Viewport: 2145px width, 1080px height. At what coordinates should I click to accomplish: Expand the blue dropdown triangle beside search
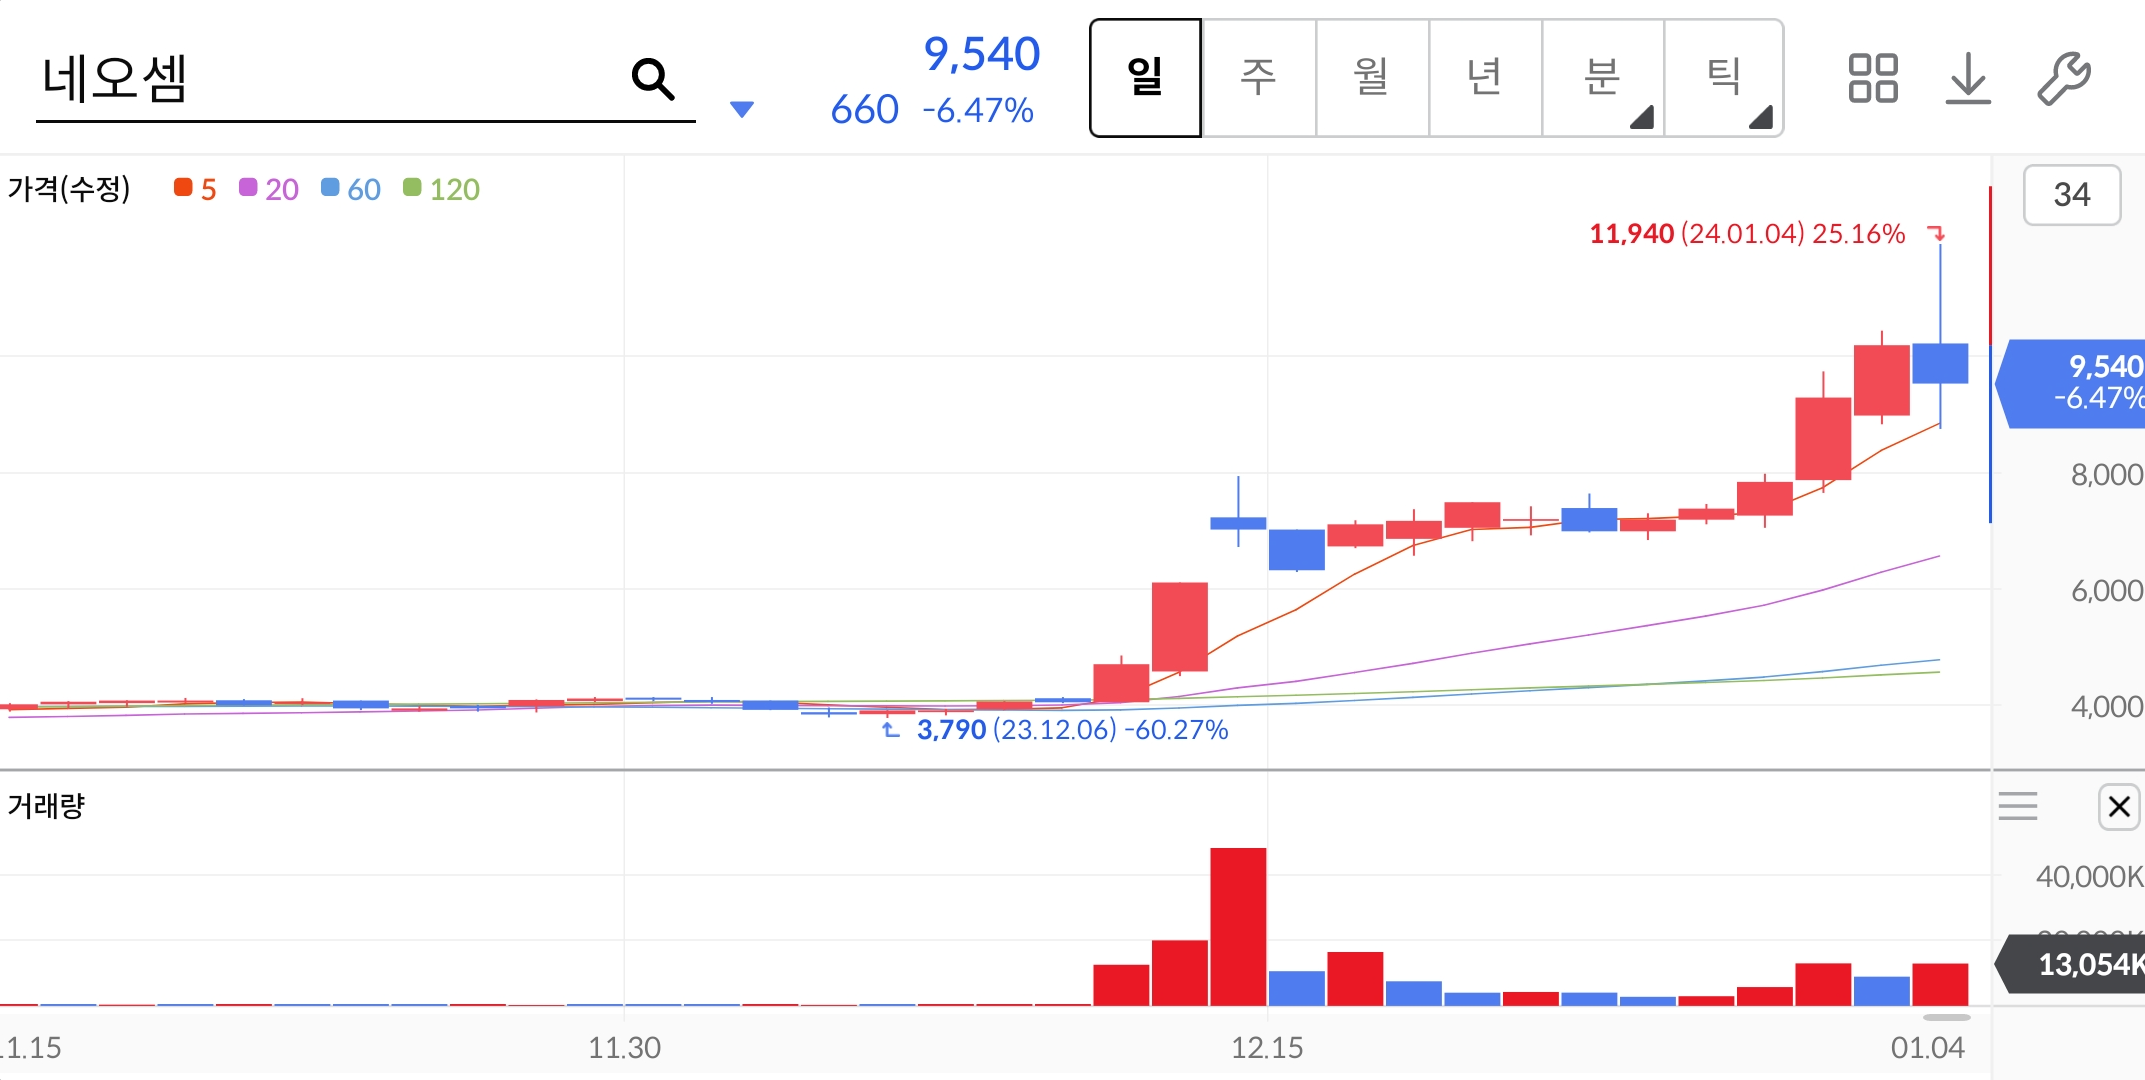click(x=741, y=109)
